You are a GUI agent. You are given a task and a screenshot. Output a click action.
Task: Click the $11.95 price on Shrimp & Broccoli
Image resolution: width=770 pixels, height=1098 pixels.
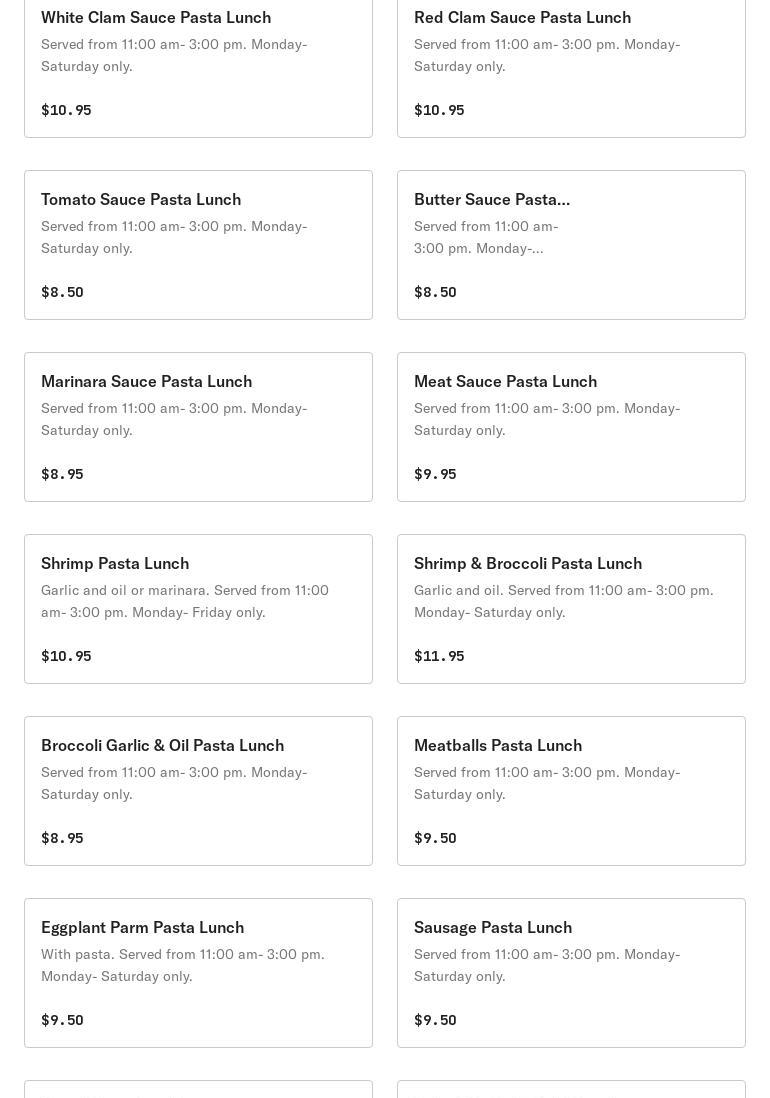point(439,656)
